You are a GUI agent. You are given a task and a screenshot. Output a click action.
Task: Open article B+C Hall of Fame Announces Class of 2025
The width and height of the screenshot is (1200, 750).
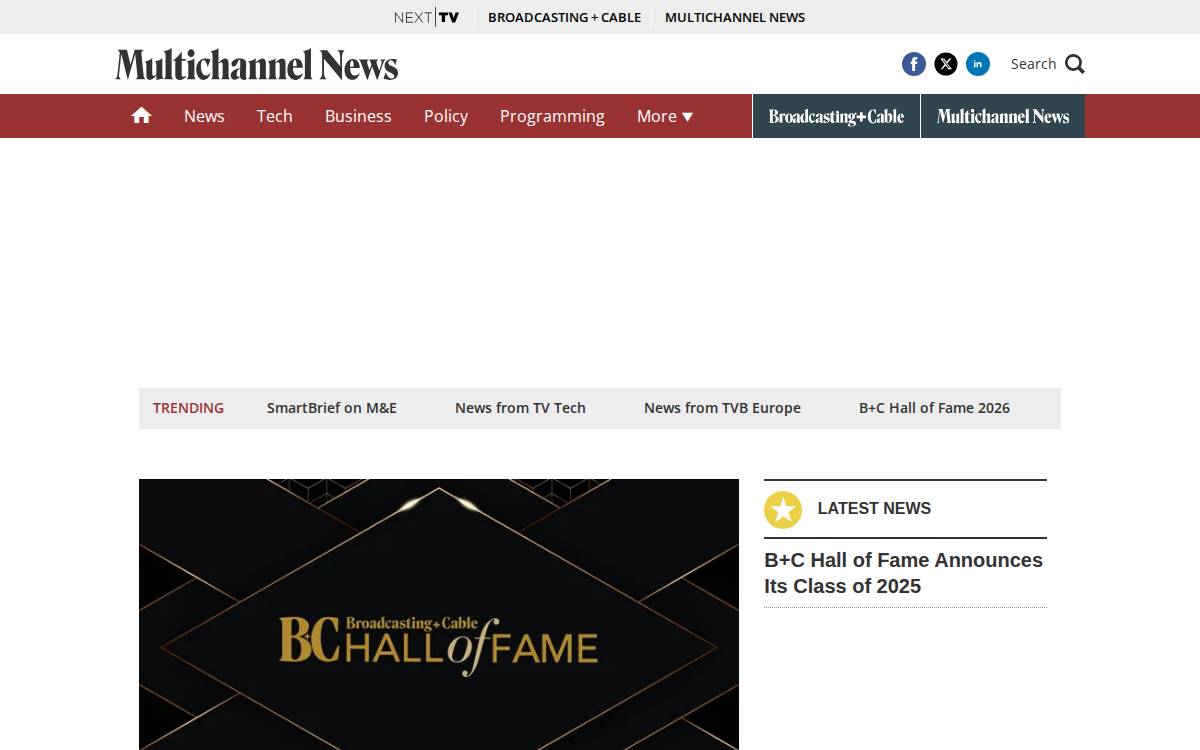904,573
